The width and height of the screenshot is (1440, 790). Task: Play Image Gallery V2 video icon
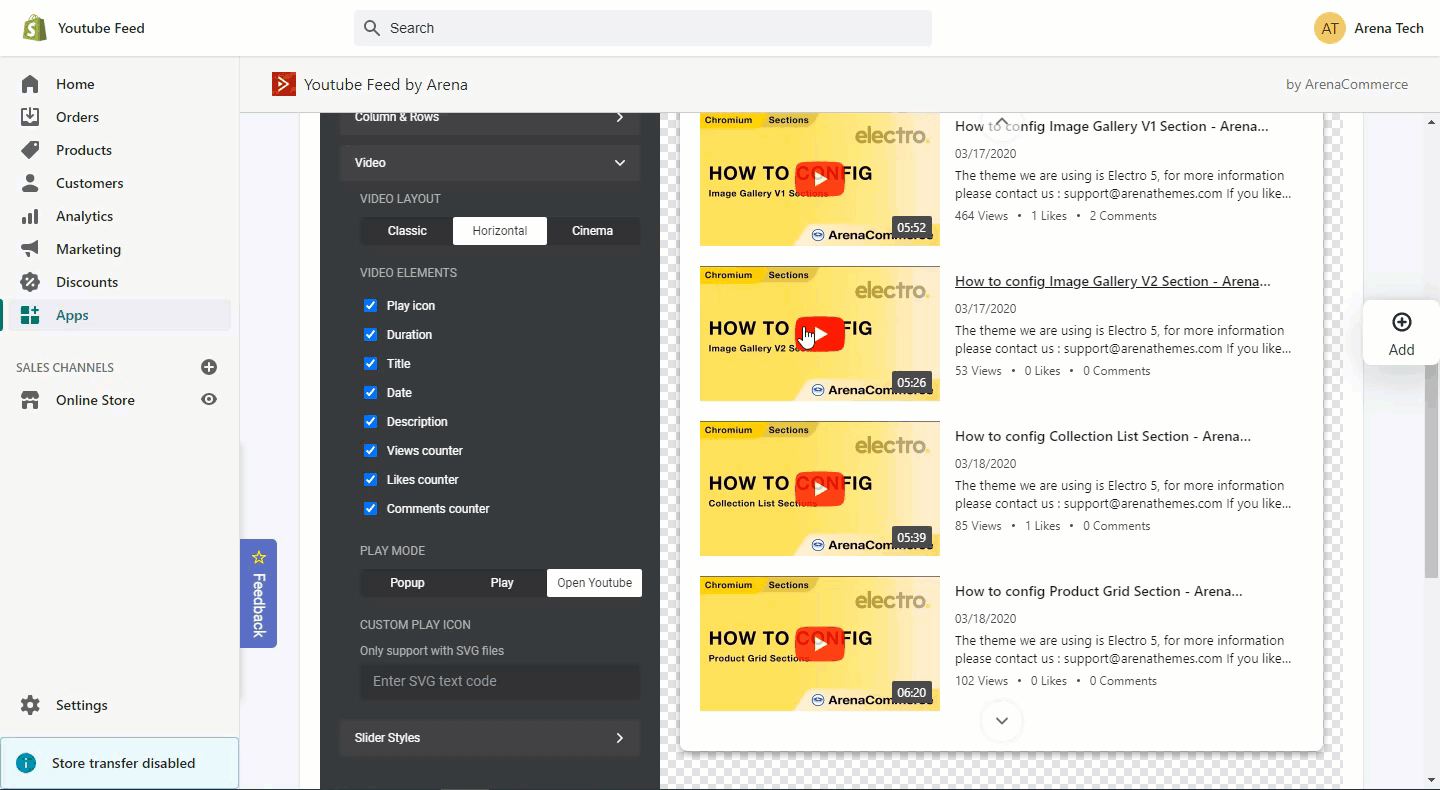tap(820, 334)
